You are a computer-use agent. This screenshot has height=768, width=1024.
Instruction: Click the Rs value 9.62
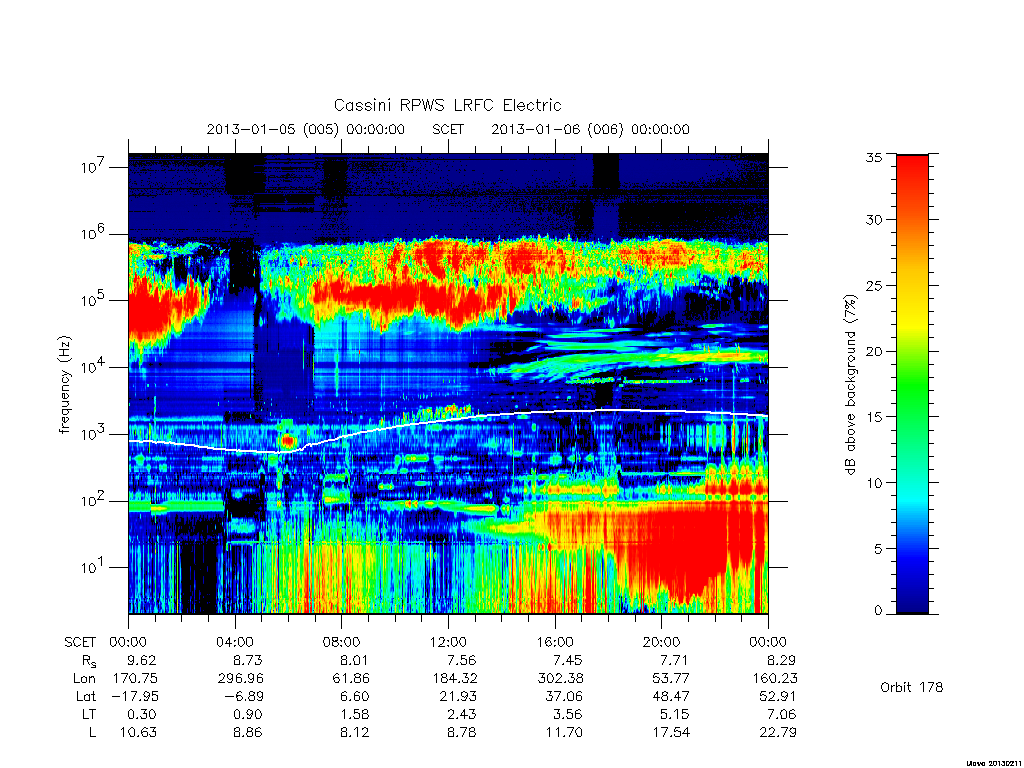point(142,660)
